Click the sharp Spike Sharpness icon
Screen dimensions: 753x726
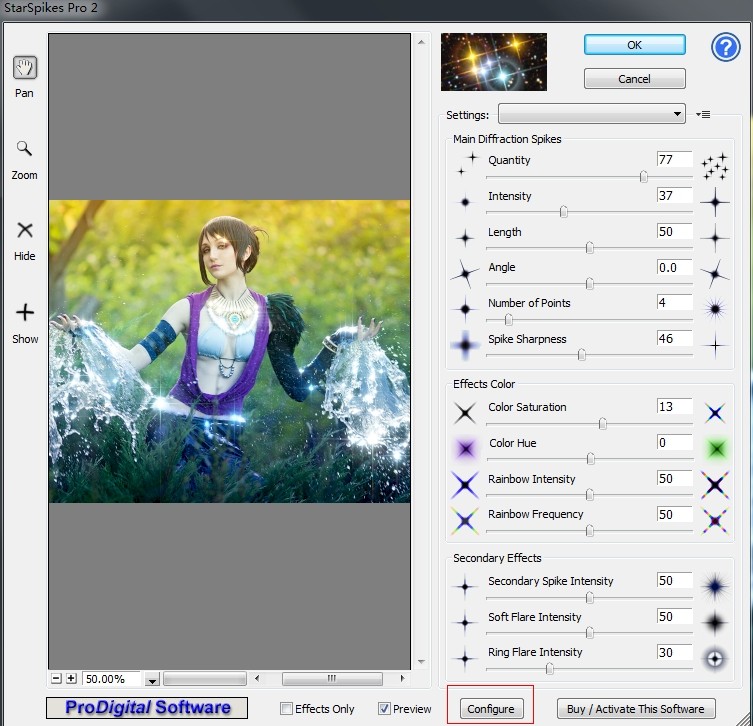(715, 345)
